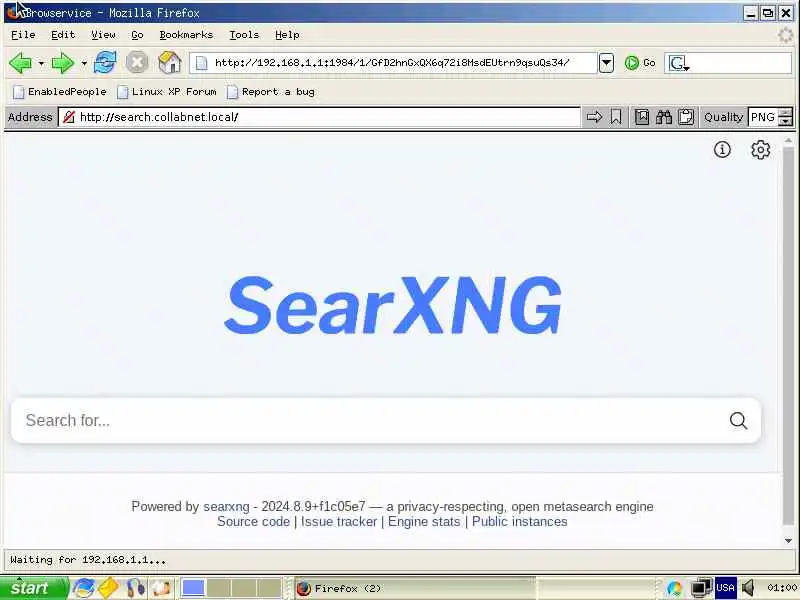Click the SearXNG logo

[x=393, y=305]
